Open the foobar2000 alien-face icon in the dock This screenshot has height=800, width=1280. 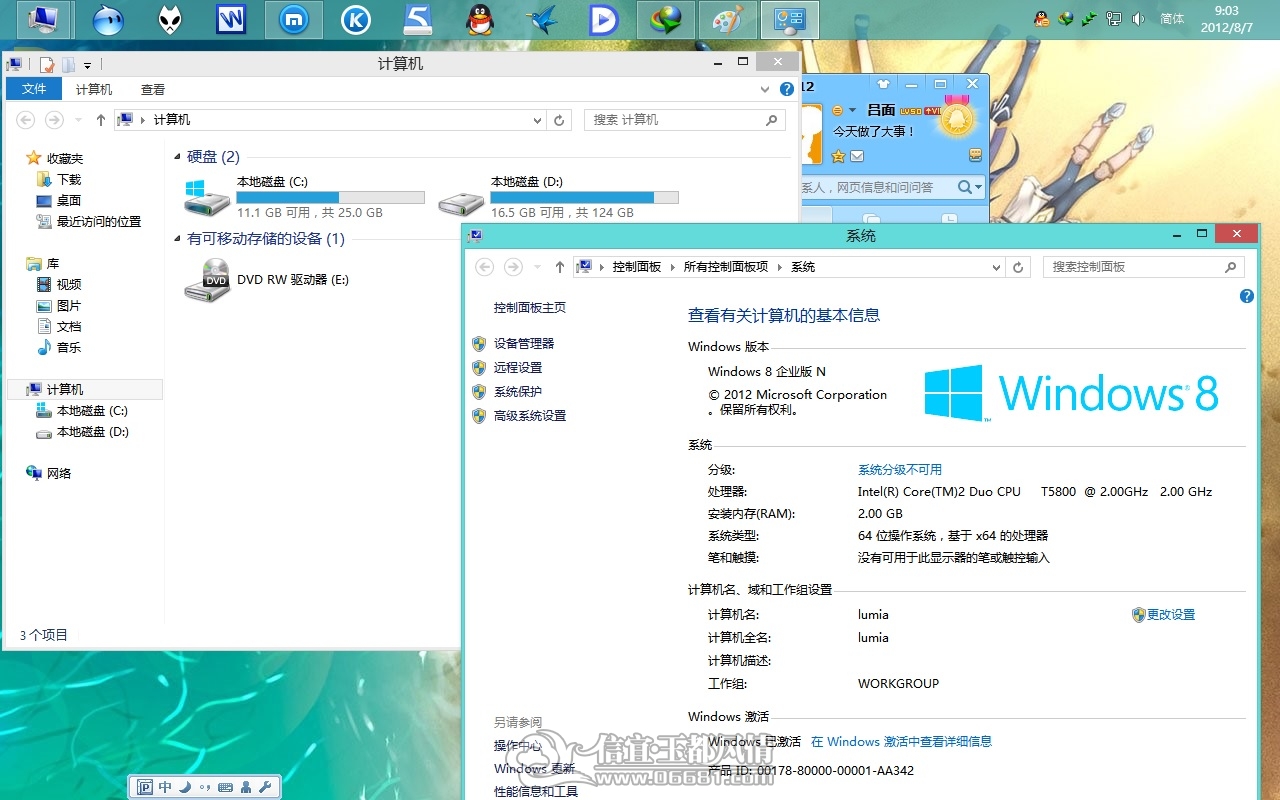(x=170, y=19)
